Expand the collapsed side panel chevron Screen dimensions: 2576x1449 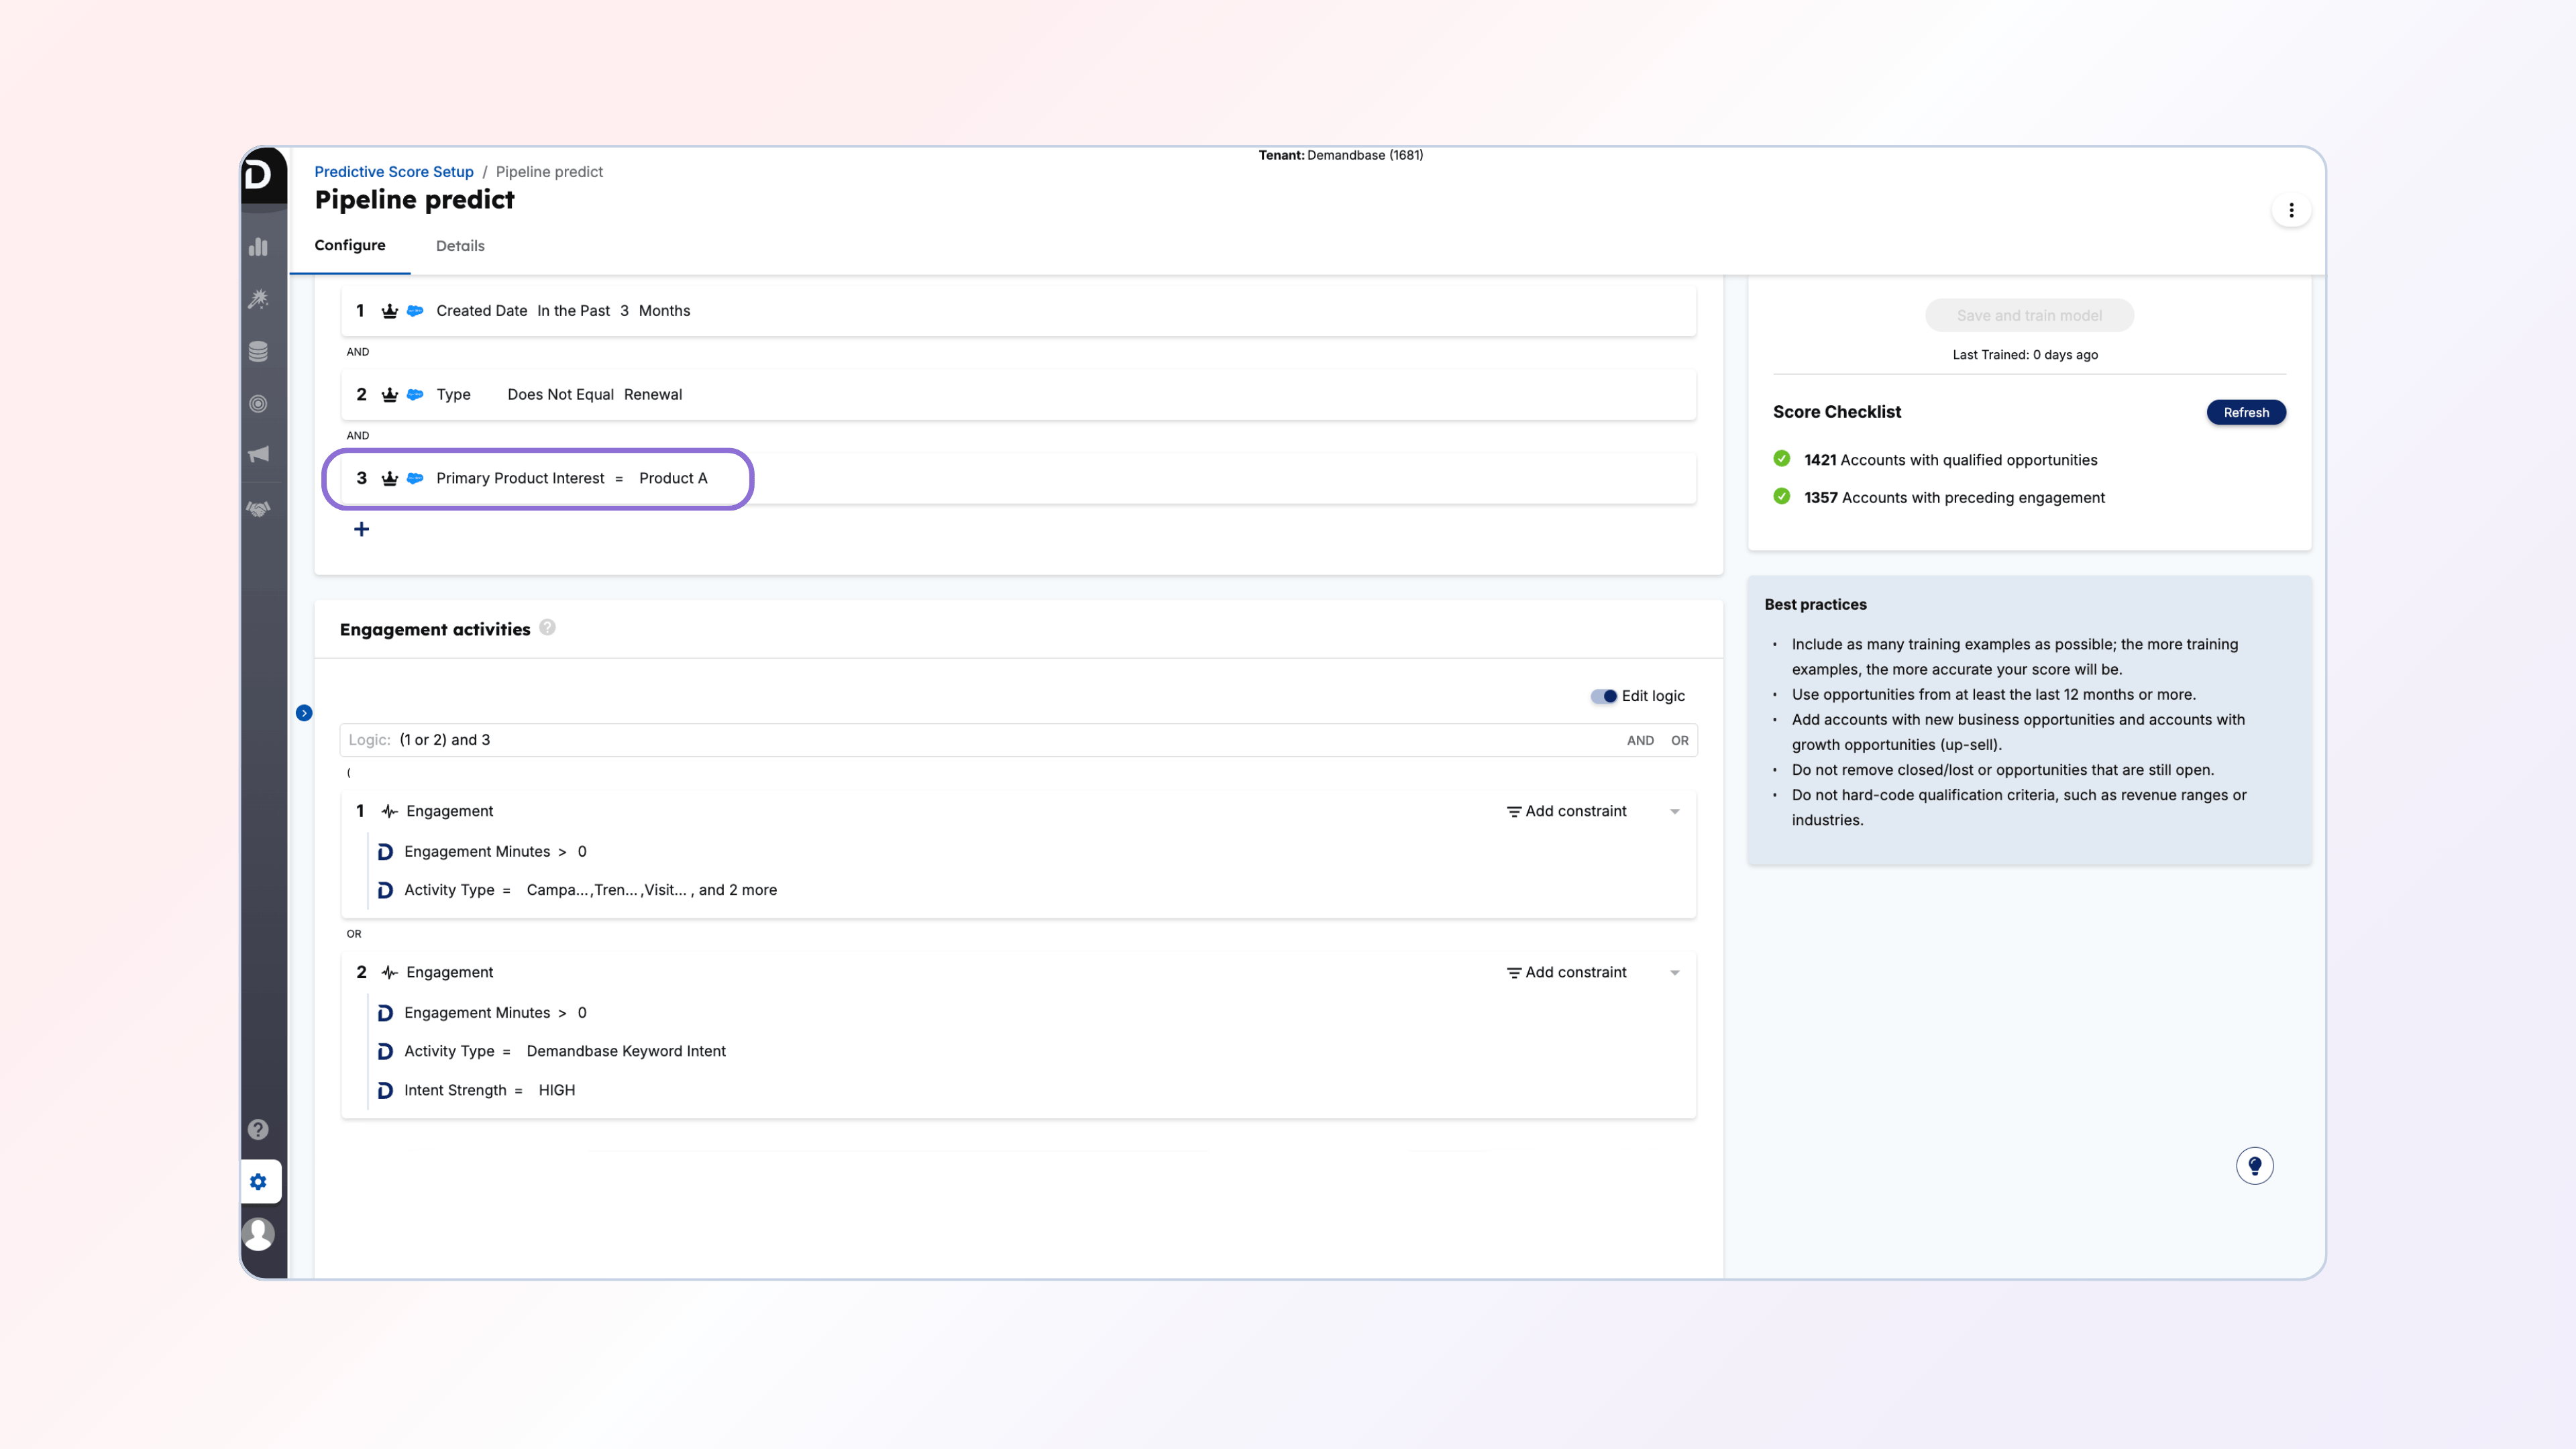tap(304, 713)
